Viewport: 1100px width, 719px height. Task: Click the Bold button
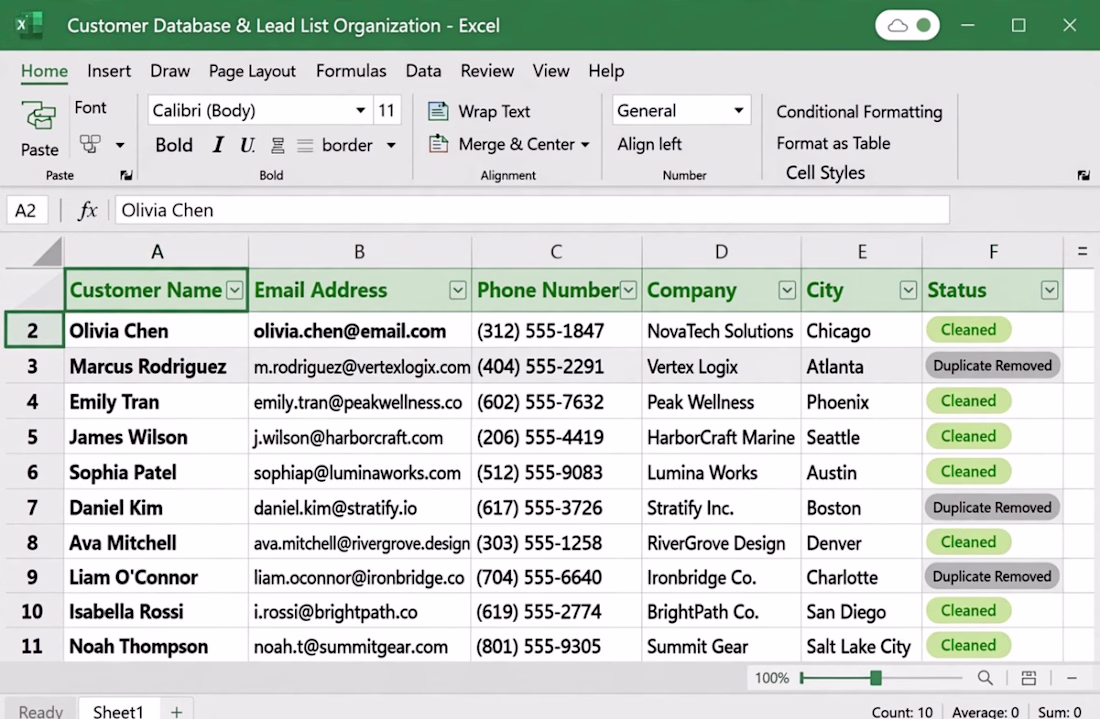(174, 145)
